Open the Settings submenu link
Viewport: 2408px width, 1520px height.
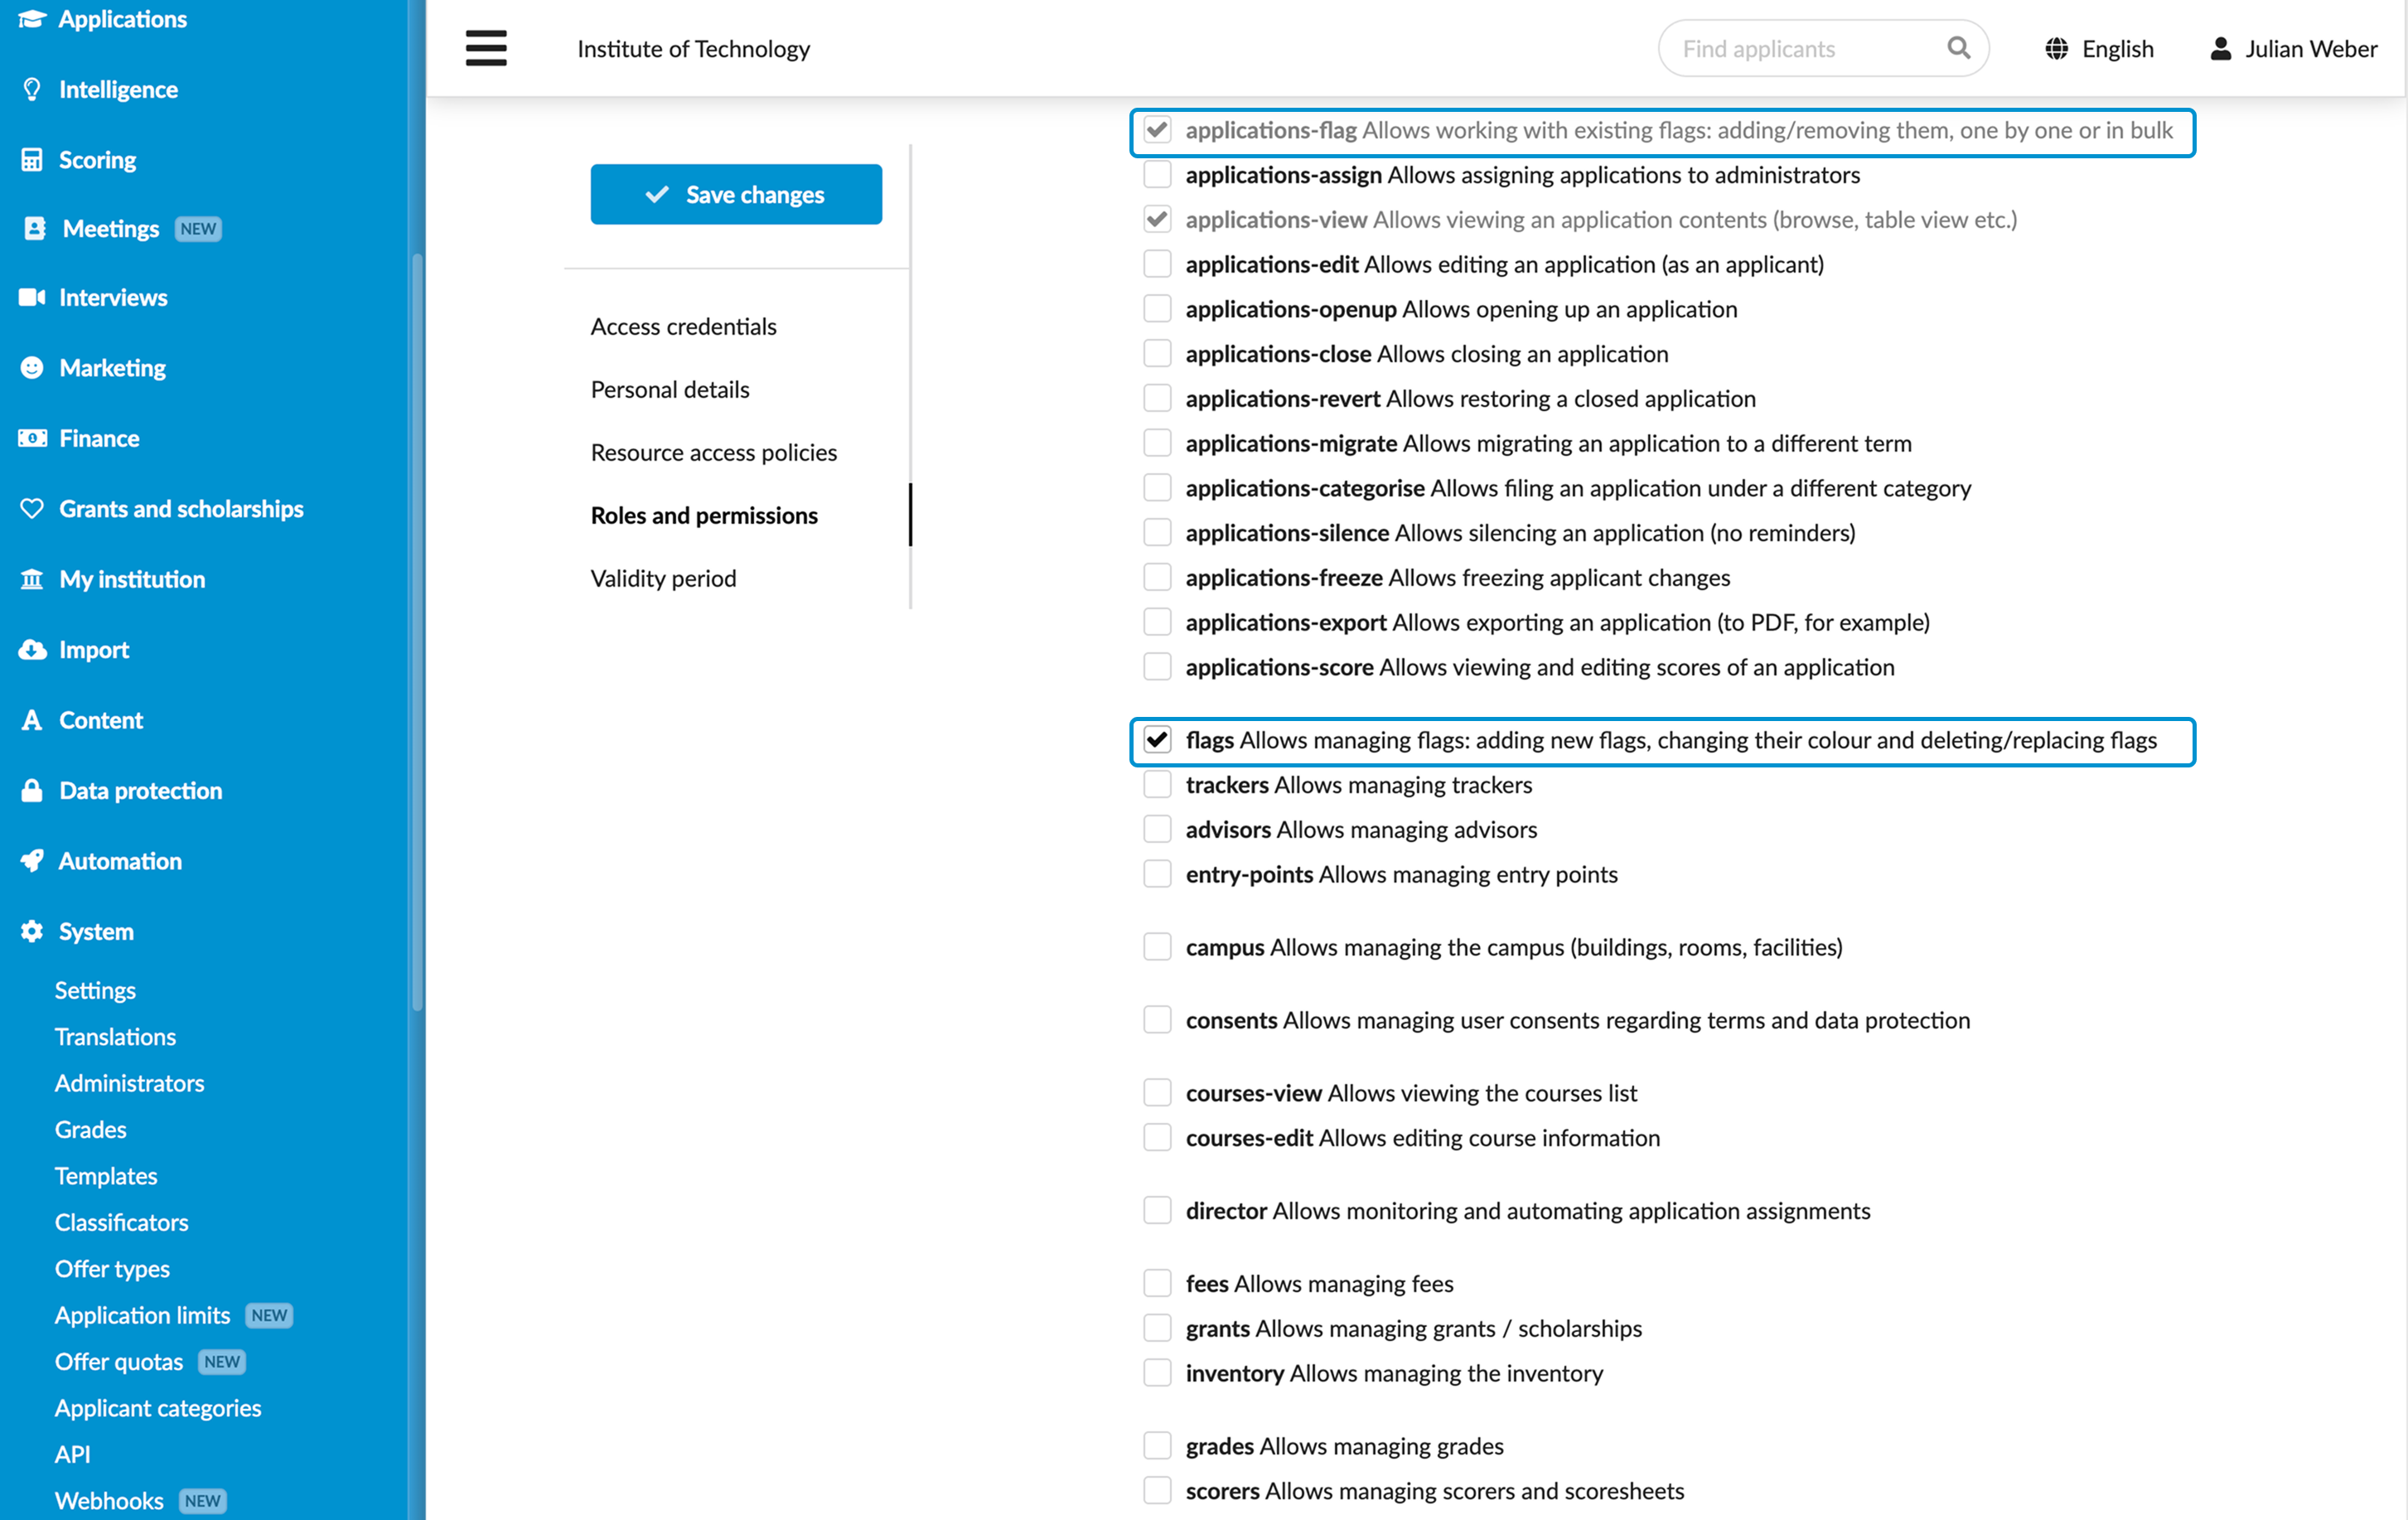tap(95, 990)
